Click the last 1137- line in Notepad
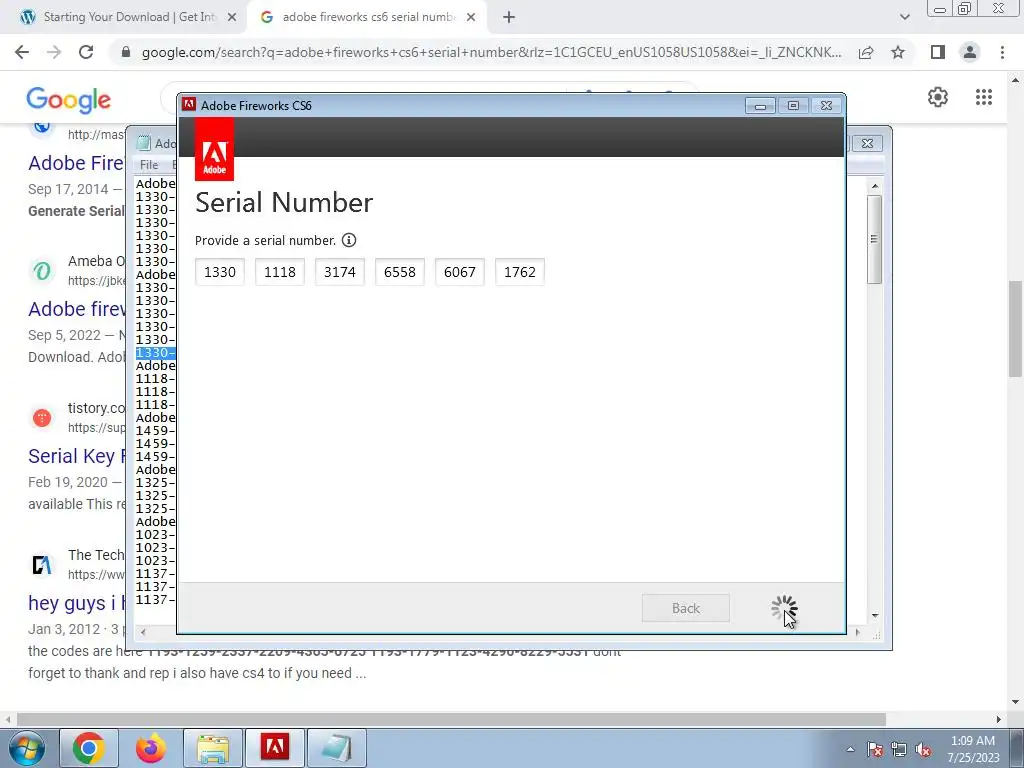The image size is (1024, 768). coord(155,600)
